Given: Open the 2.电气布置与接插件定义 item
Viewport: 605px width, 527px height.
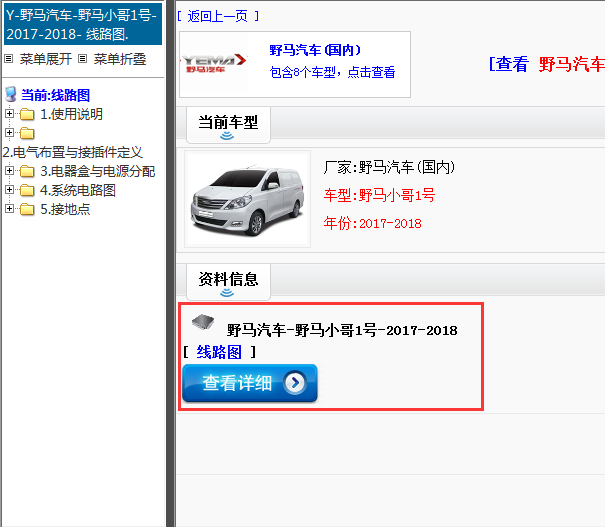Looking at the screenshot, I should tap(73, 152).
